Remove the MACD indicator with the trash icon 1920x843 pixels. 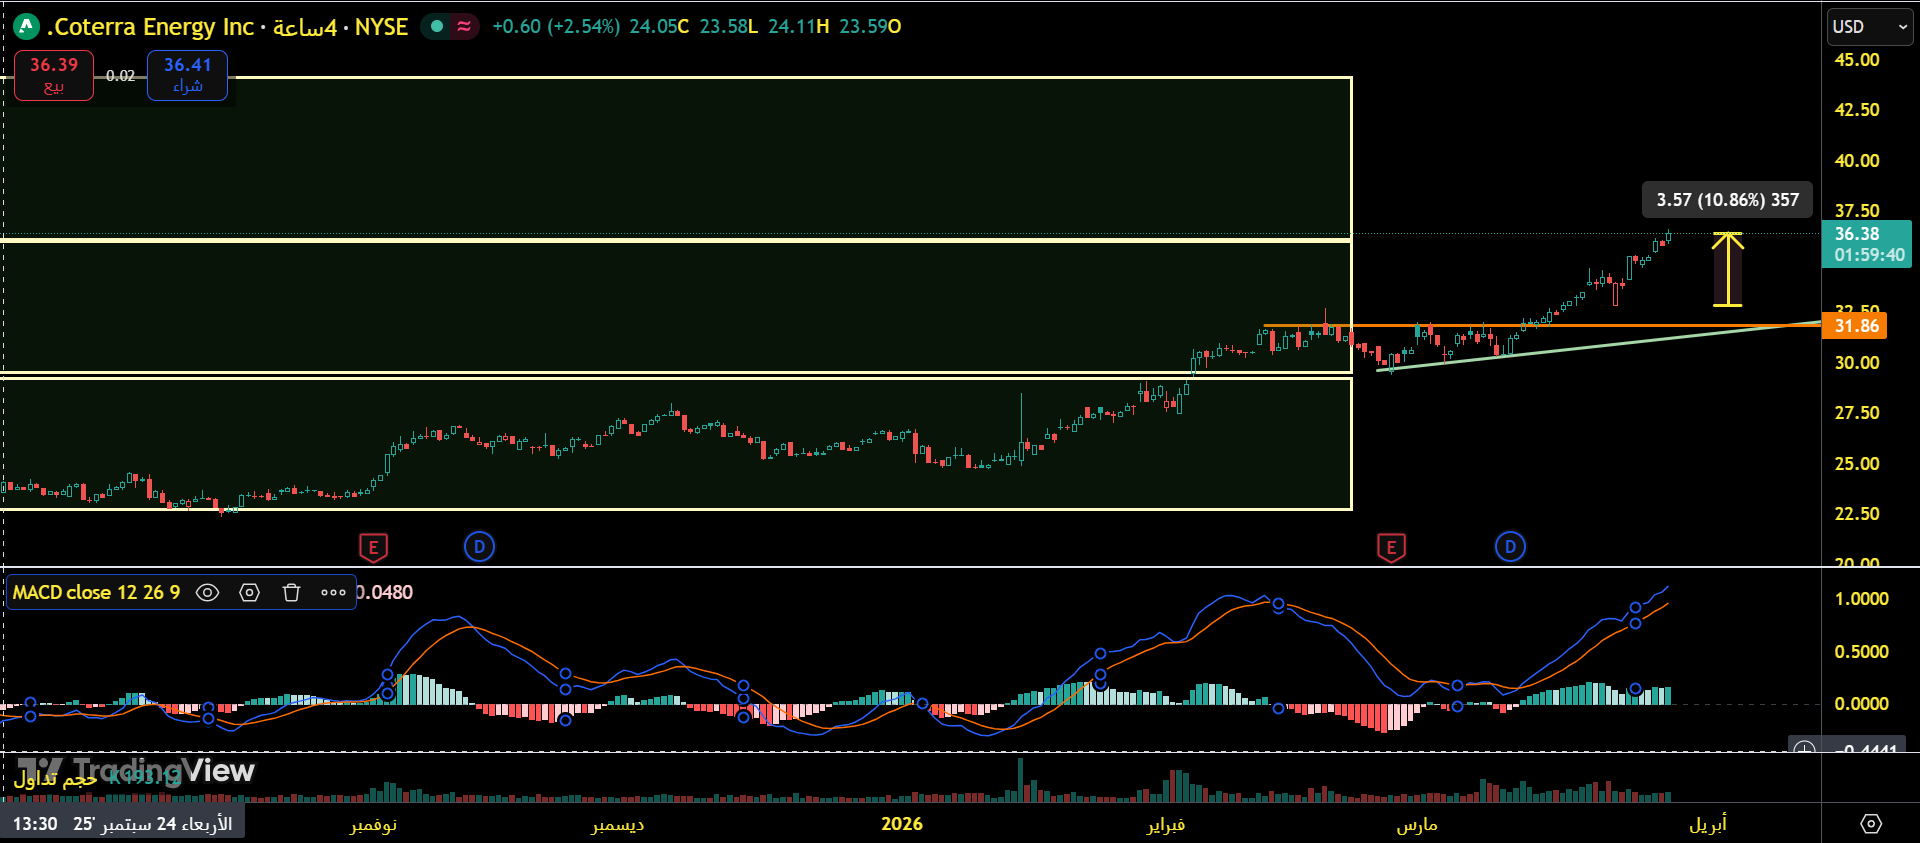click(291, 592)
